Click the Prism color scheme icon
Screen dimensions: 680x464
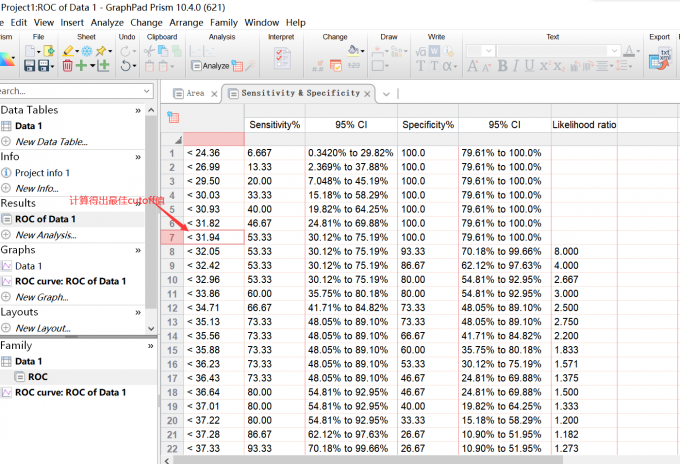tap(7, 59)
